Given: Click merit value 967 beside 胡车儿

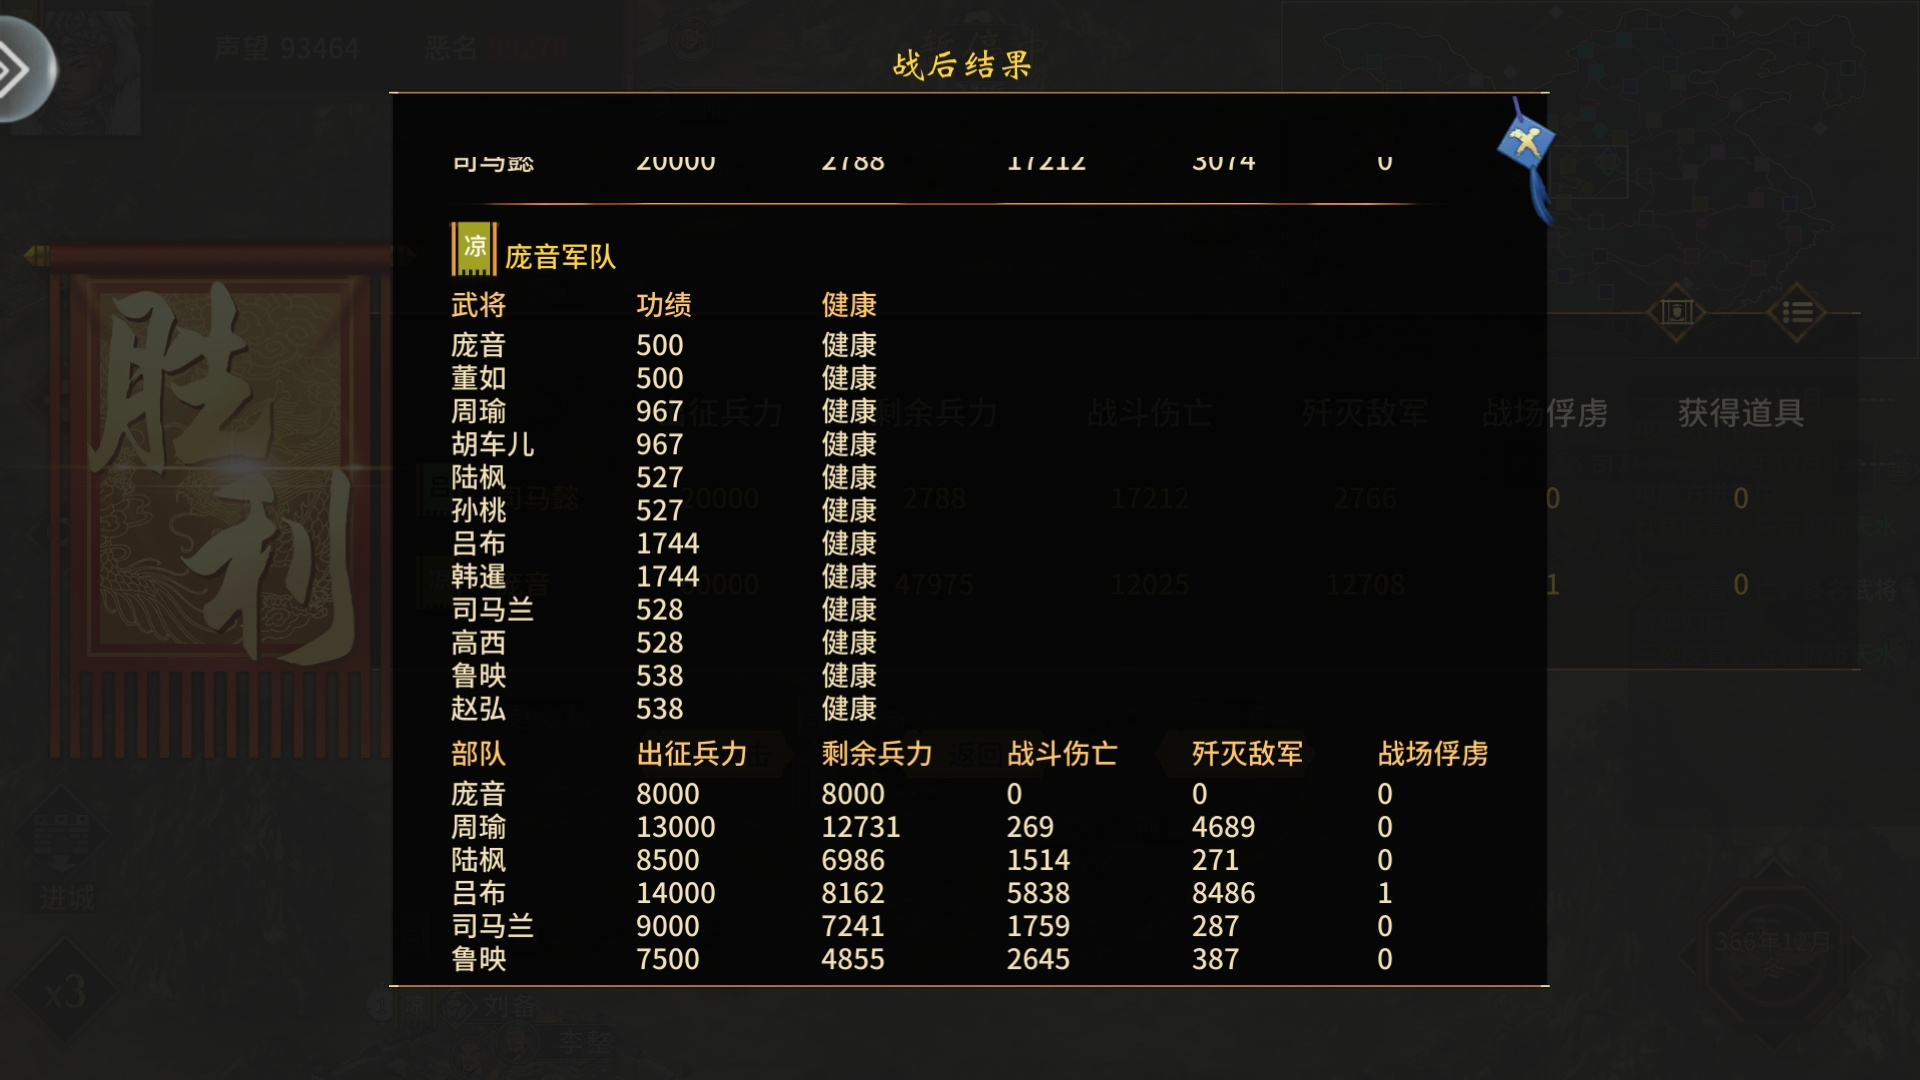Looking at the screenshot, I should click(x=660, y=444).
